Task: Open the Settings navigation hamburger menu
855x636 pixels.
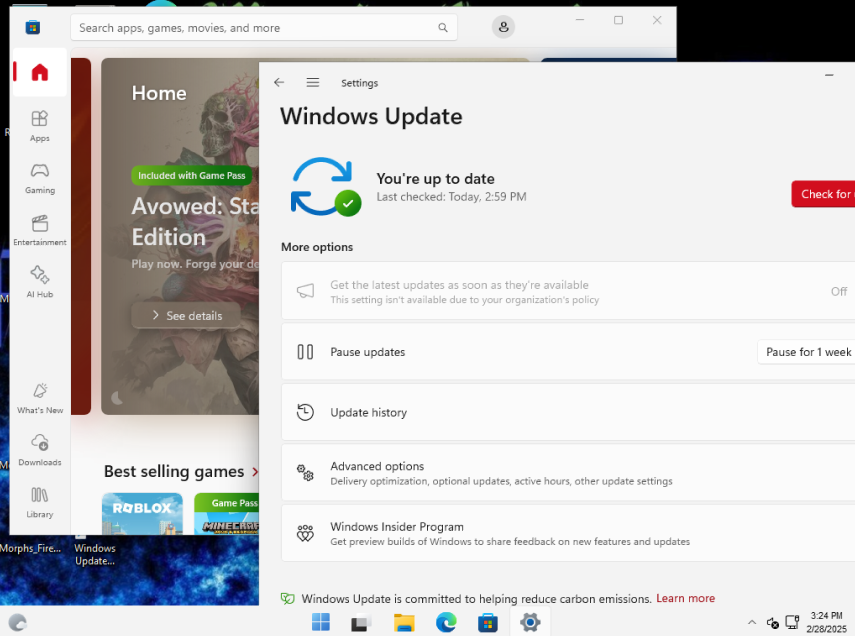Action: tap(312, 82)
